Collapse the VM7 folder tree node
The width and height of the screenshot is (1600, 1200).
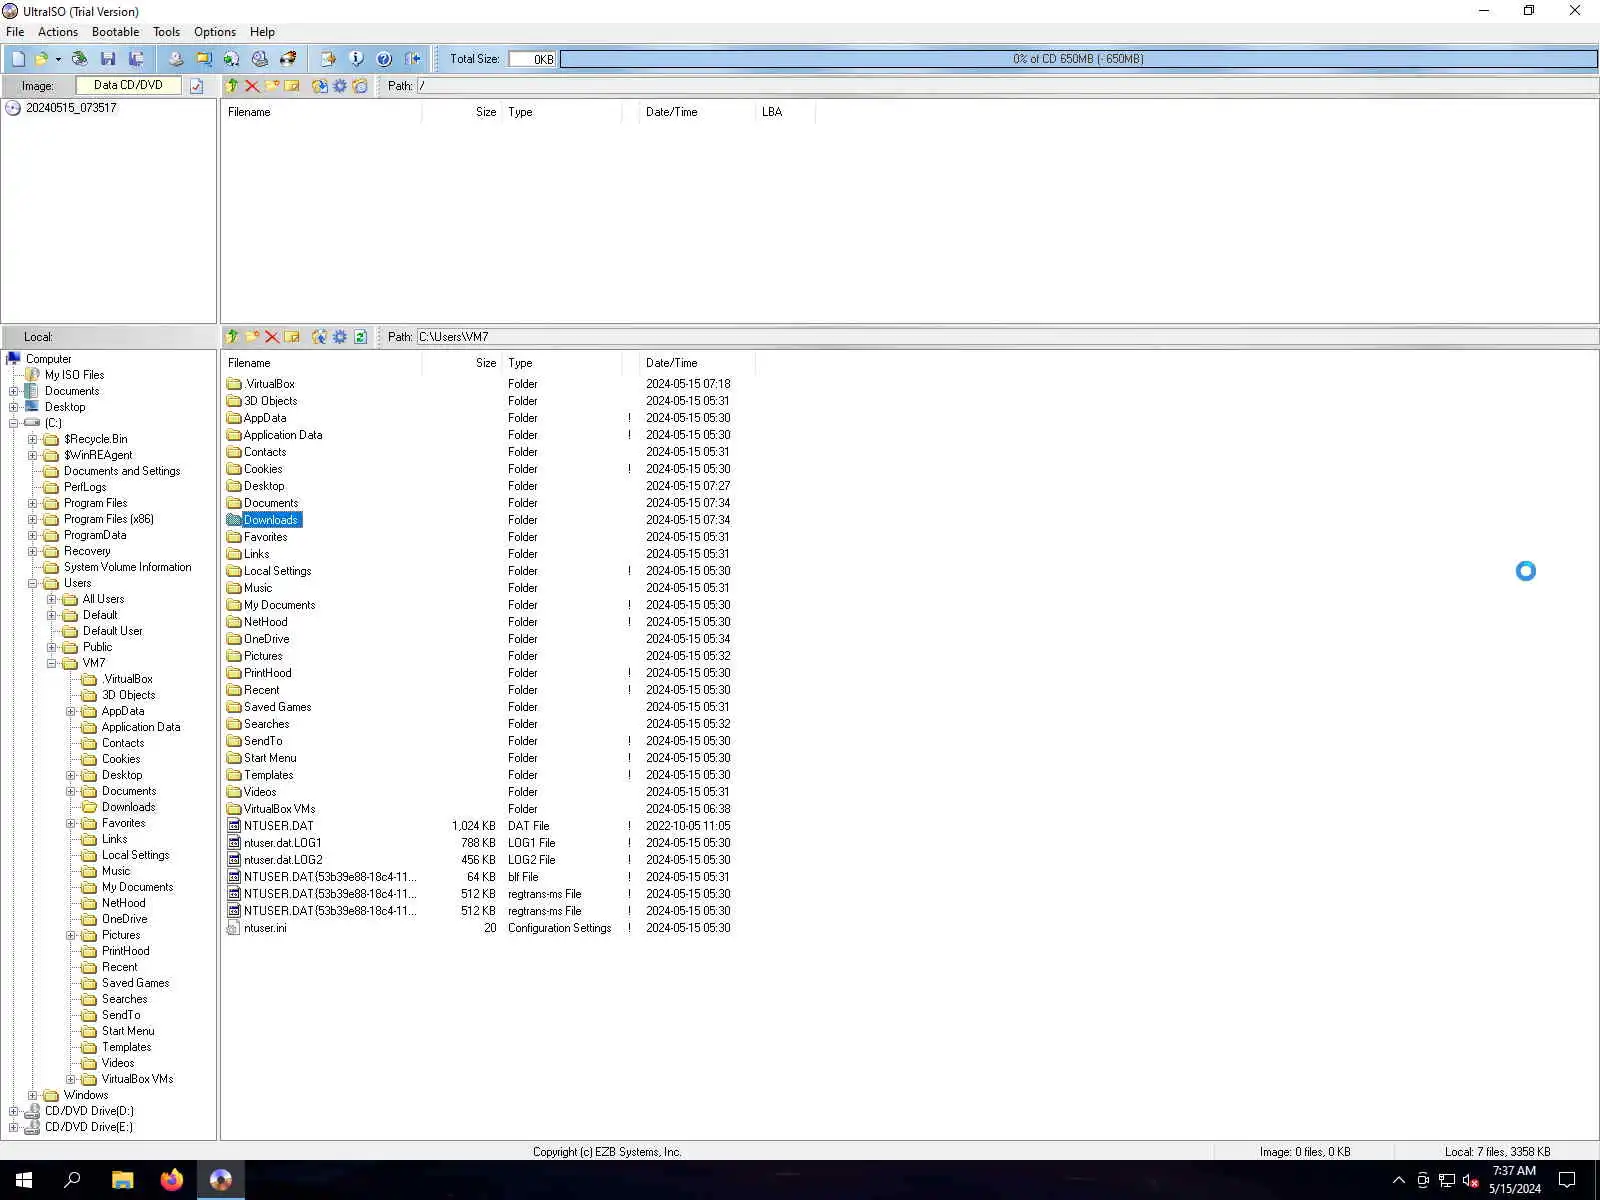point(51,663)
